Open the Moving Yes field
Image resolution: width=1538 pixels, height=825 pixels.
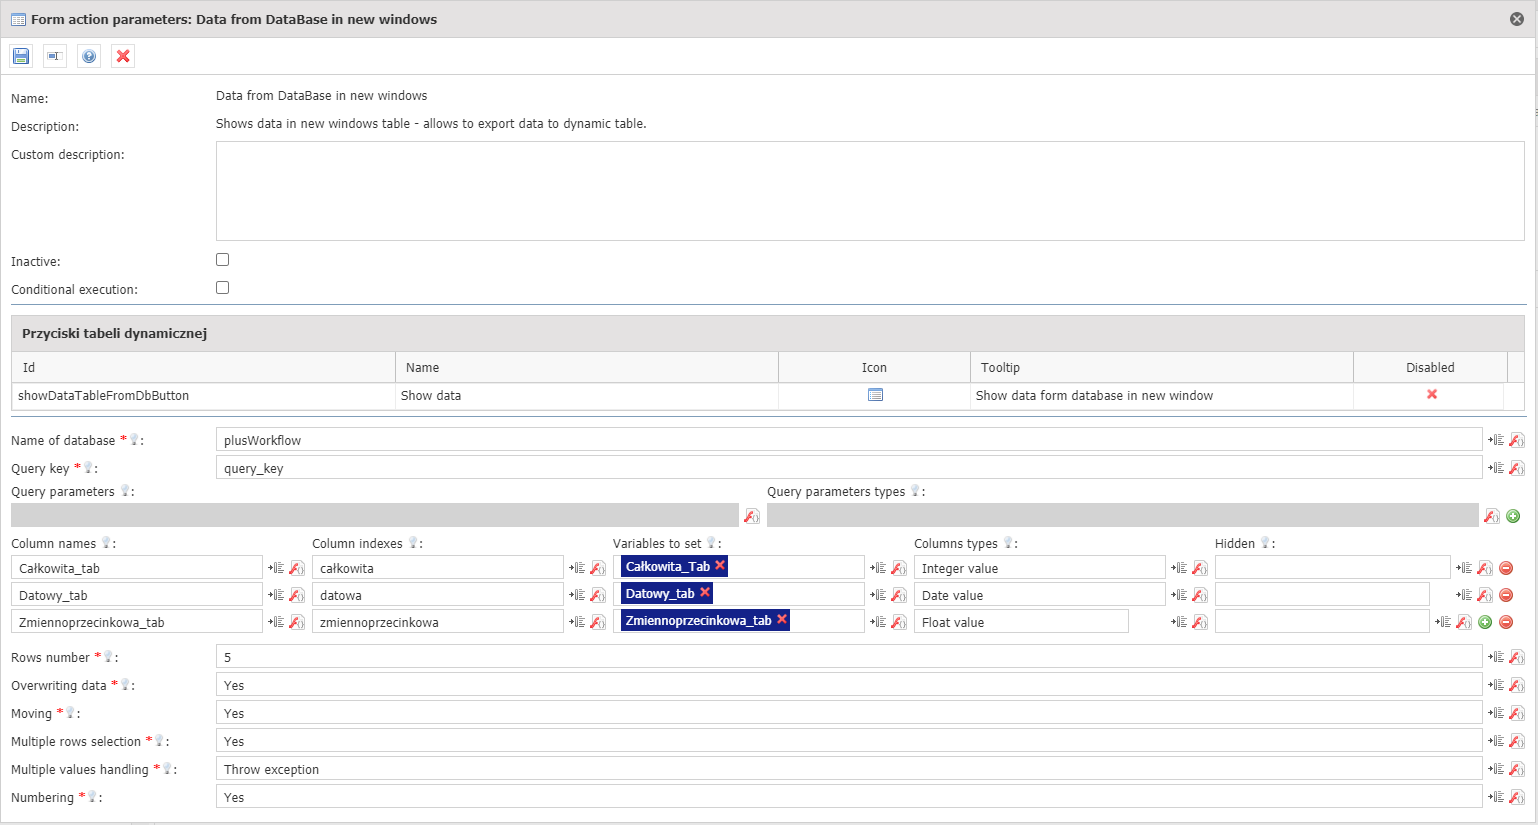pos(849,713)
